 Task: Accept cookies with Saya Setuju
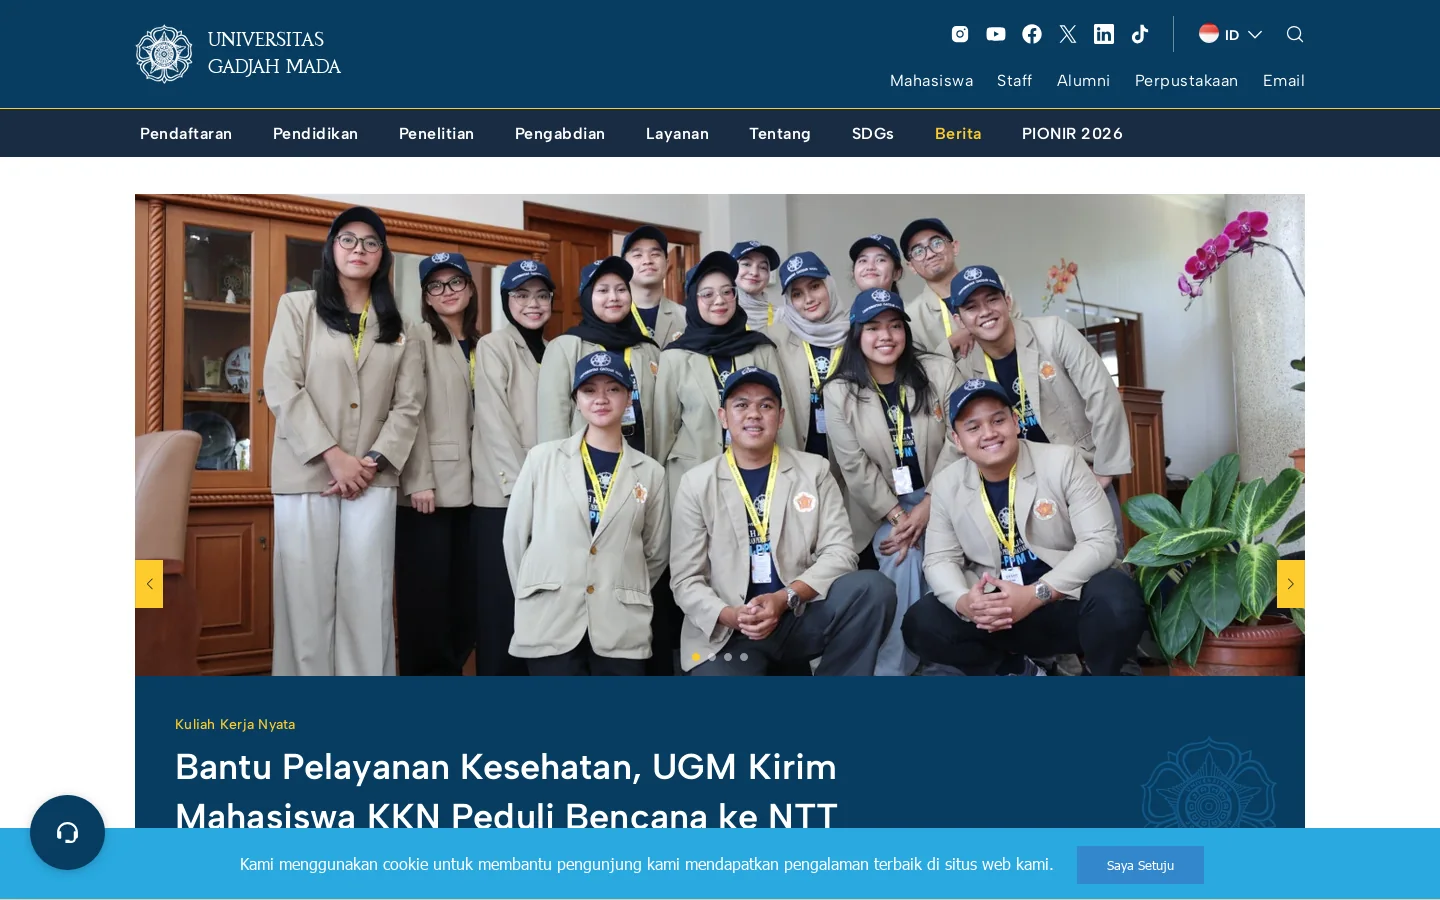pos(1140,865)
